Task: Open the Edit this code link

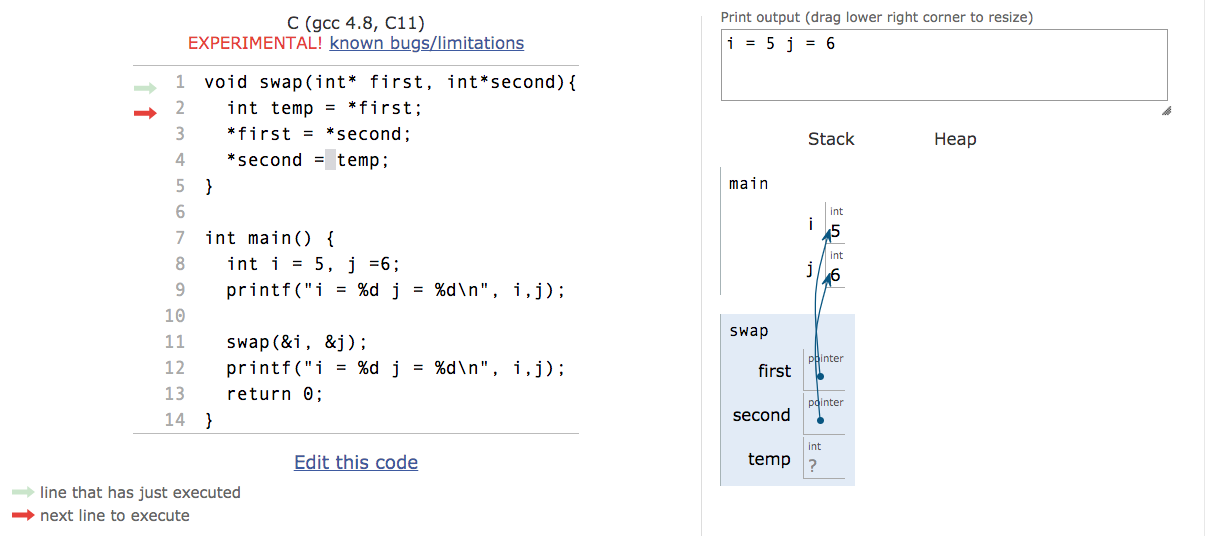Action: [x=356, y=462]
